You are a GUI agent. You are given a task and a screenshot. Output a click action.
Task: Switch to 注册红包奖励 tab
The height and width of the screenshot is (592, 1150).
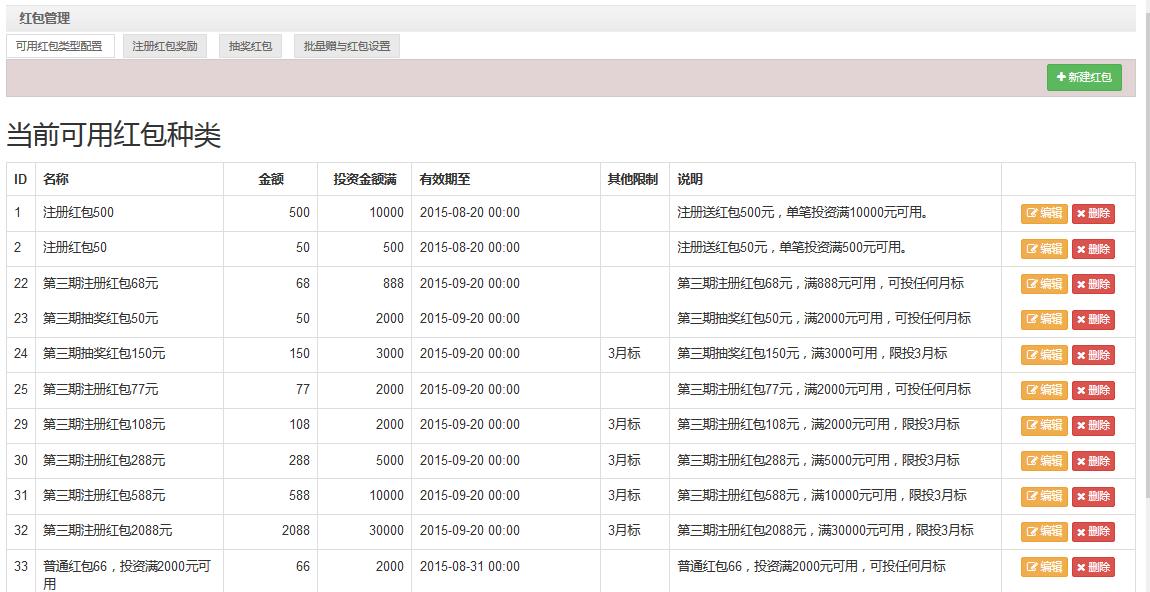(165, 46)
